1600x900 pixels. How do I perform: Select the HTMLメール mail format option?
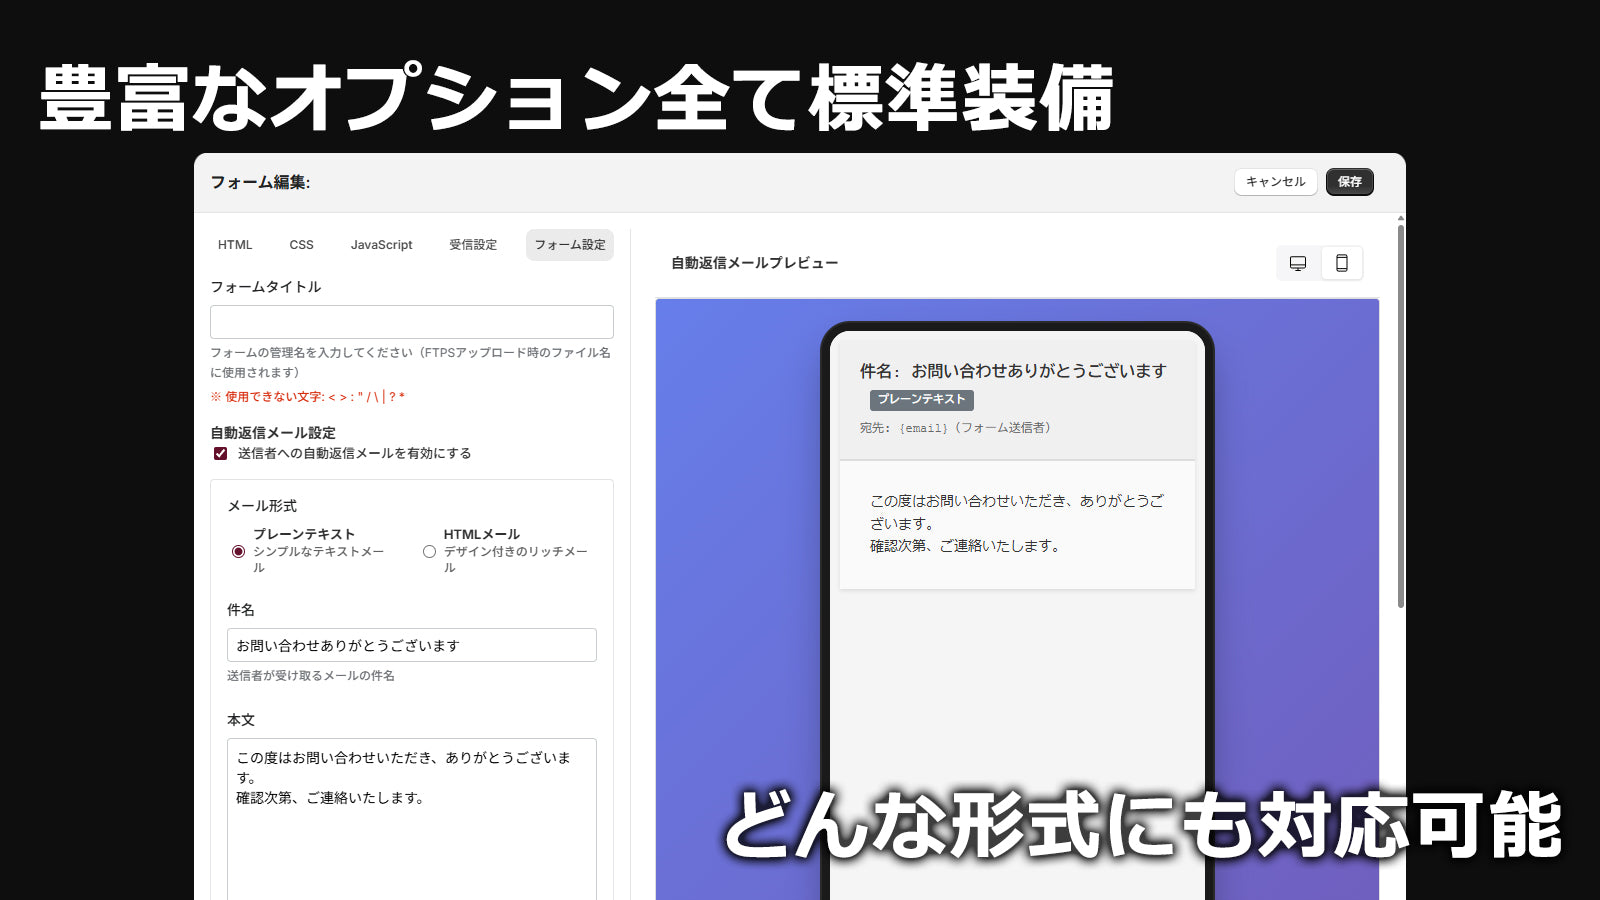[430, 551]
